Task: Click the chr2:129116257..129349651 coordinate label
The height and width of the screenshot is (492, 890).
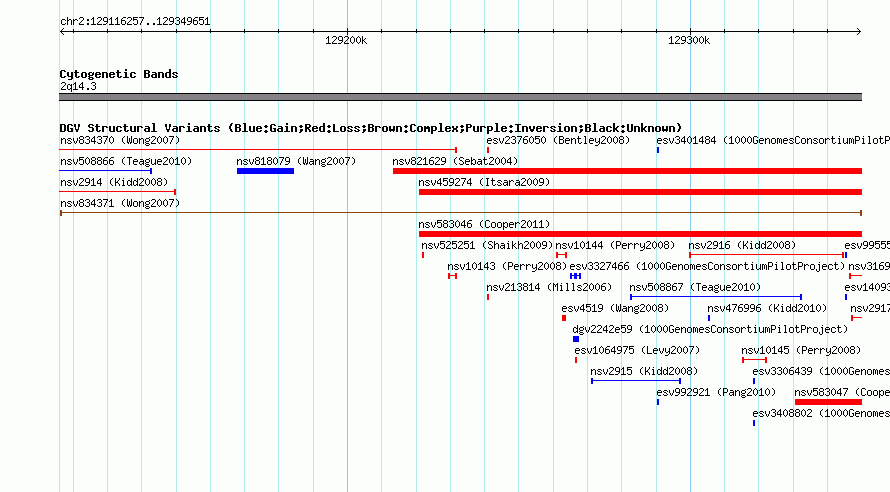Action: [135, 22]
